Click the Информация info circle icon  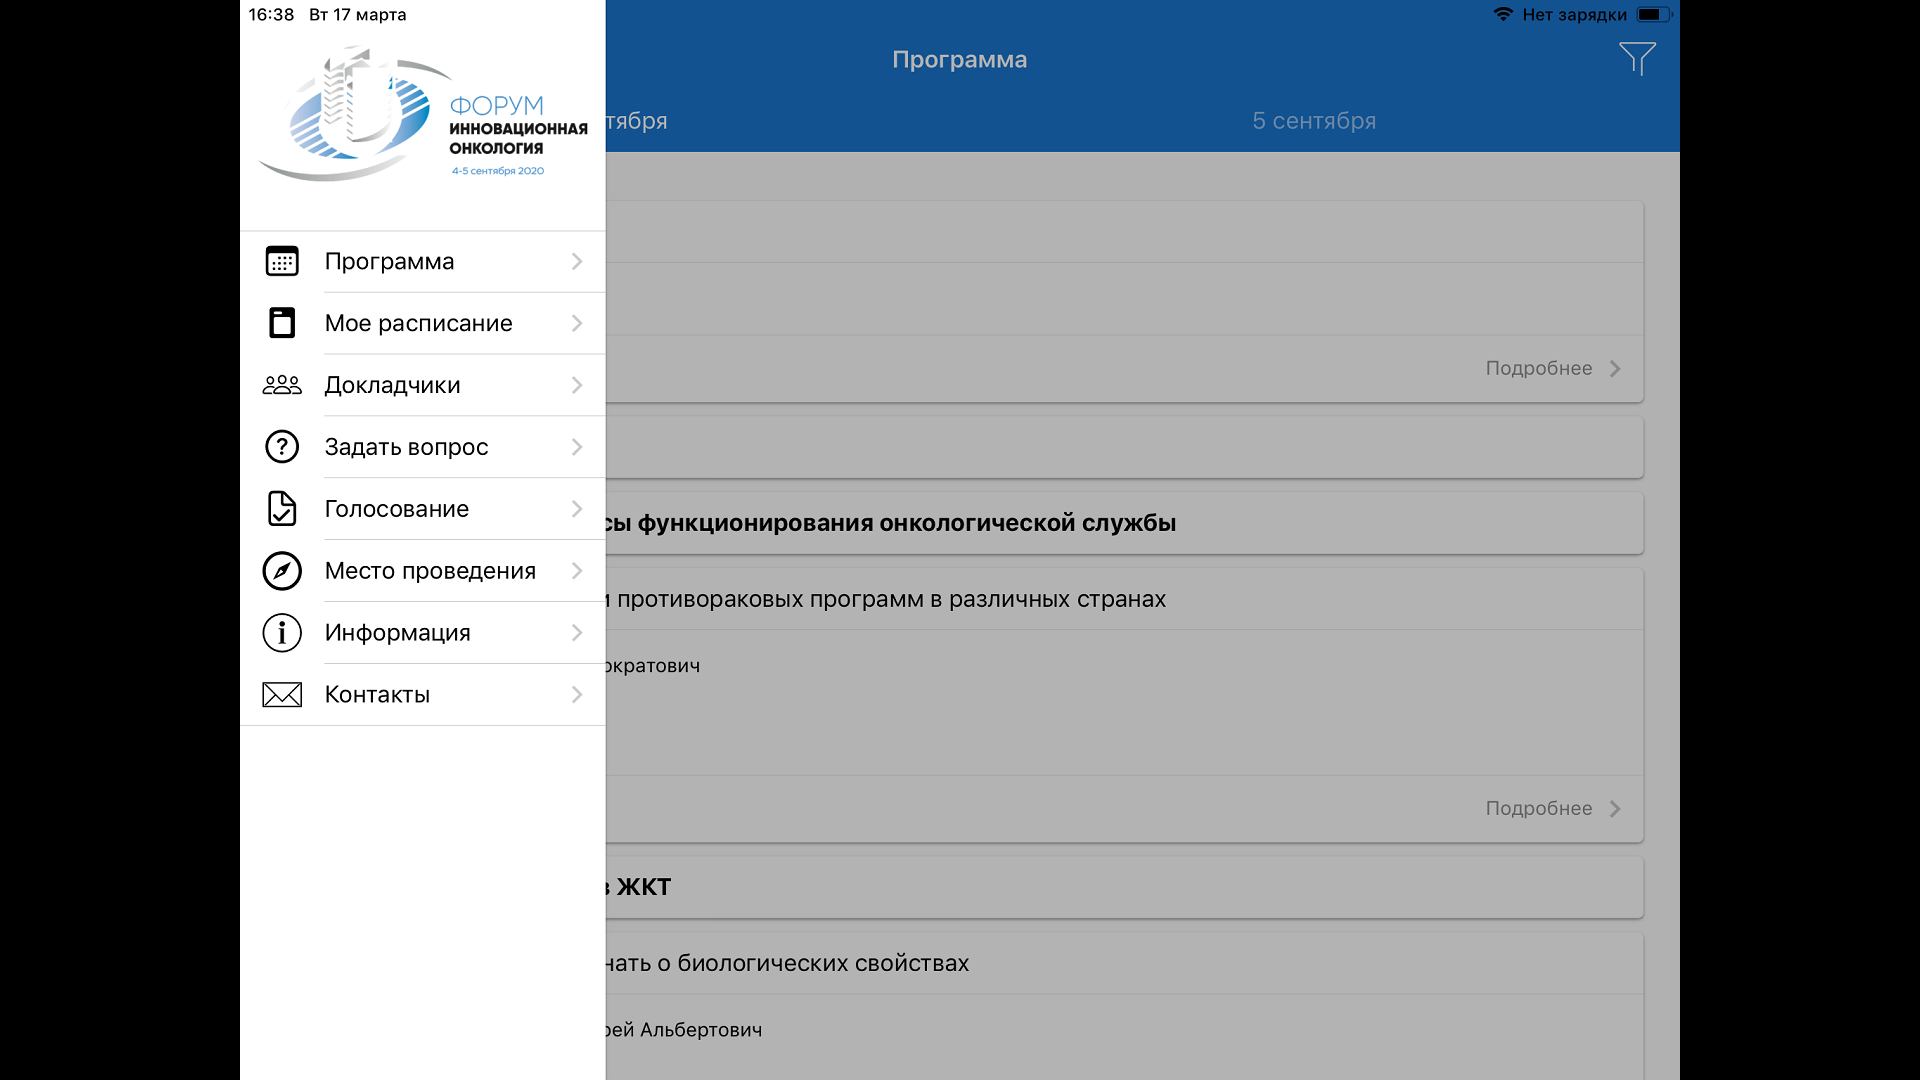point(282,633)
